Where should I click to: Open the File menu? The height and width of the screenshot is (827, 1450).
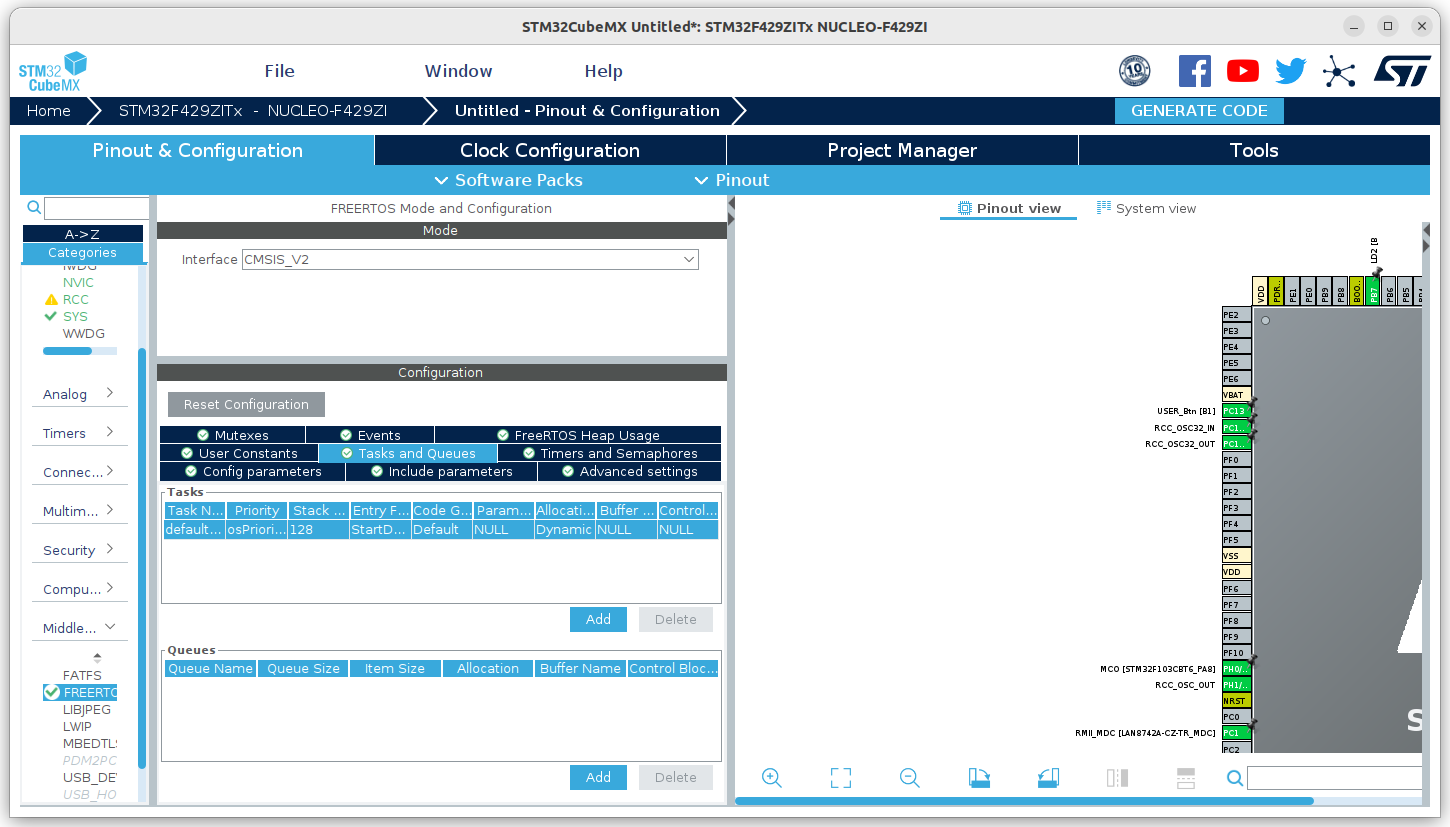pos(280,71)
